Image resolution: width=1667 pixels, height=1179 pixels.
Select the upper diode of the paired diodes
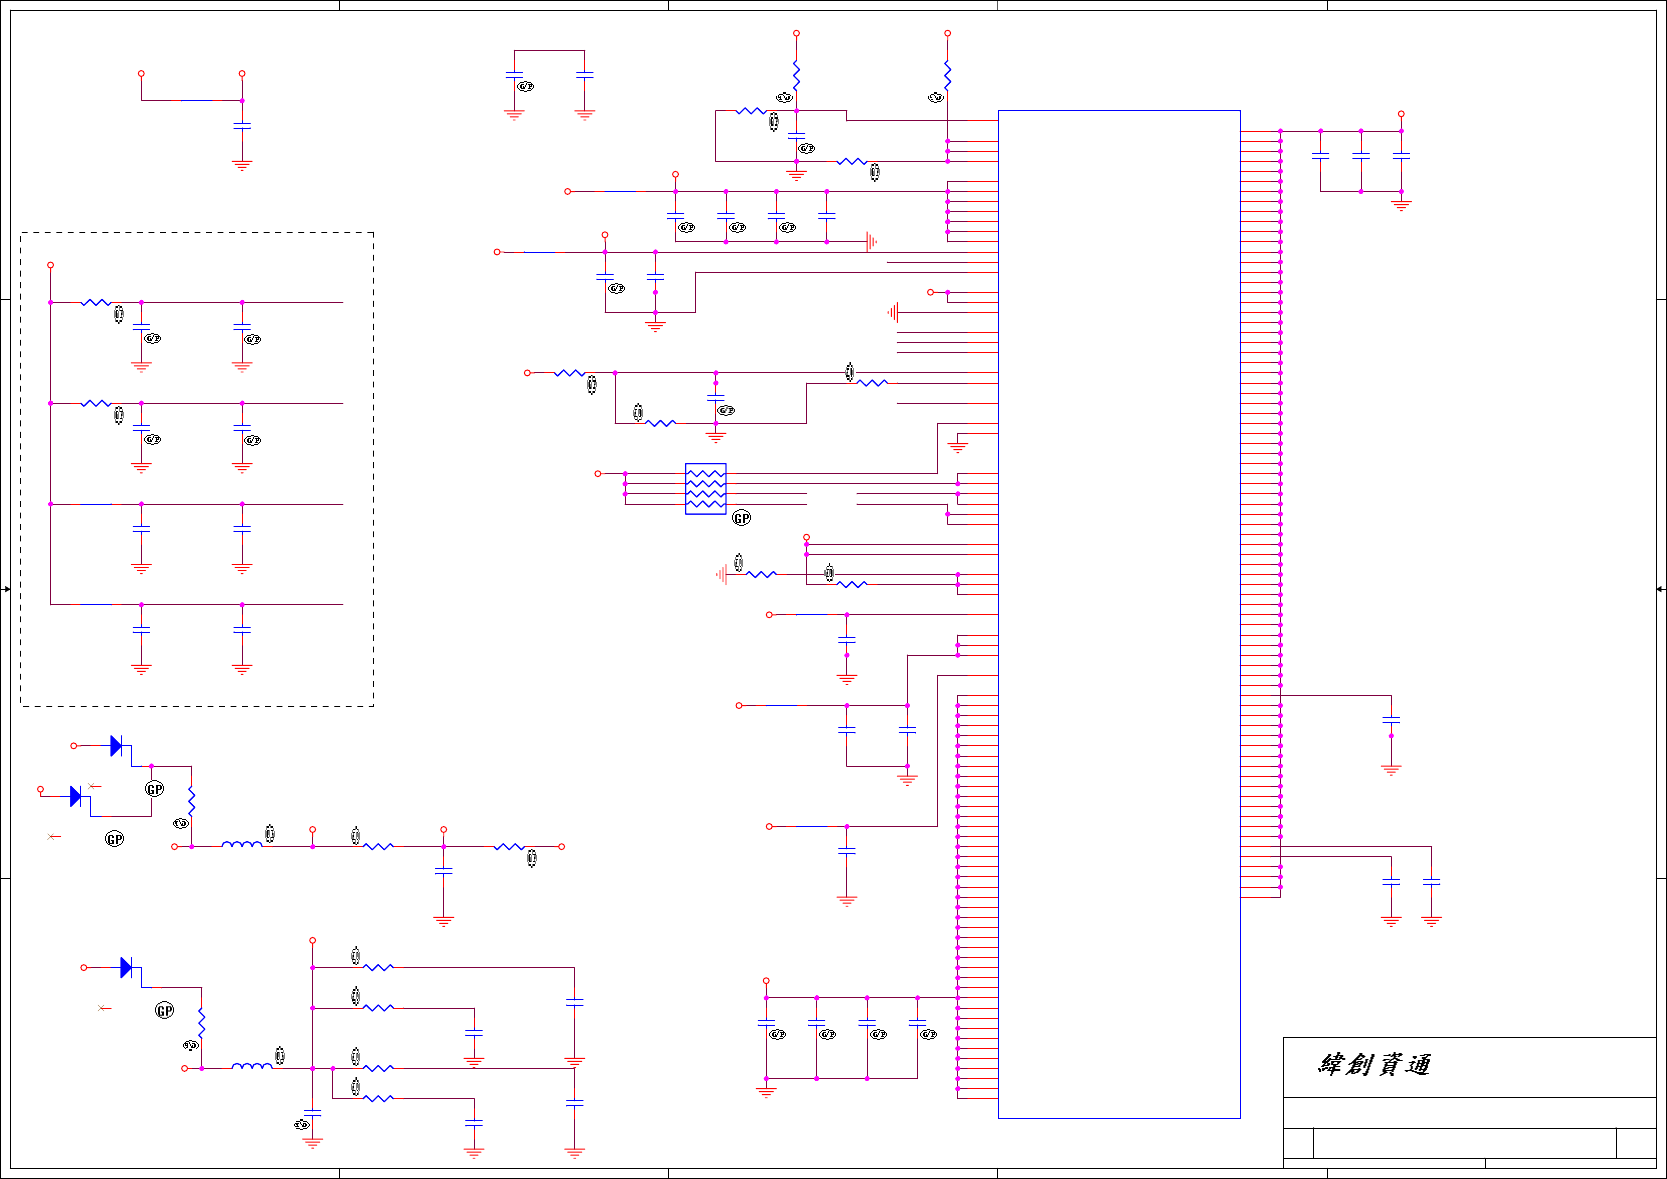tap(116, 746)
